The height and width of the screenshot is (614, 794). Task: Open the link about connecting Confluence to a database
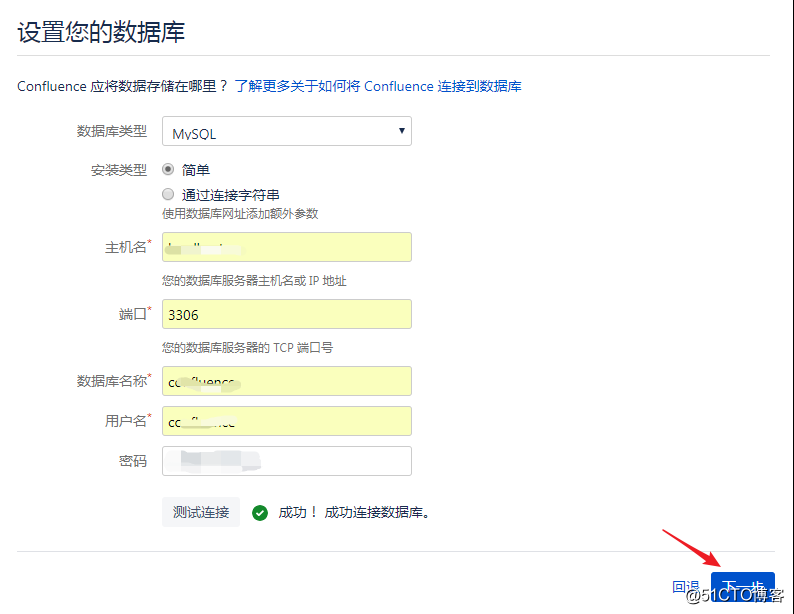pyautogui.click(x=378, y=87)
